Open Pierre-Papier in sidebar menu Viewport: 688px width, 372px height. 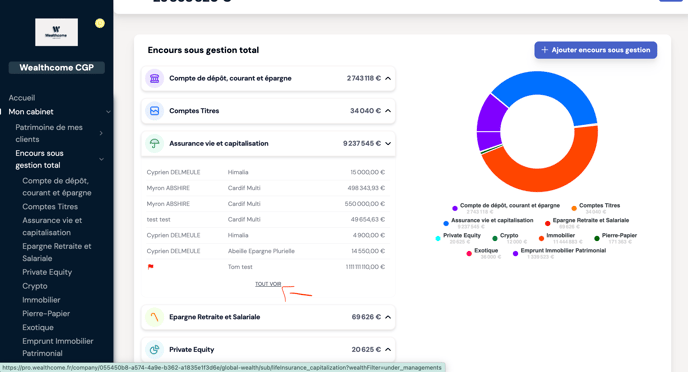[46, 314]
